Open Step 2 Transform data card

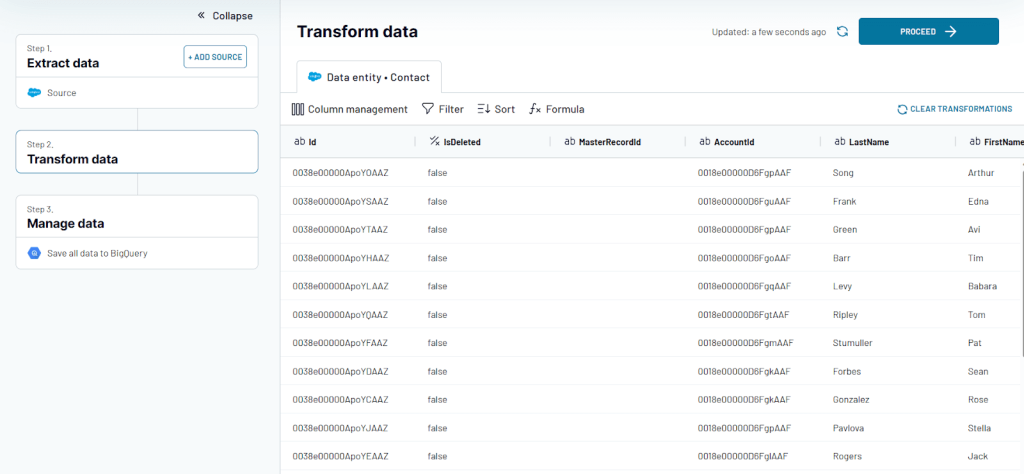coord(137,151)
